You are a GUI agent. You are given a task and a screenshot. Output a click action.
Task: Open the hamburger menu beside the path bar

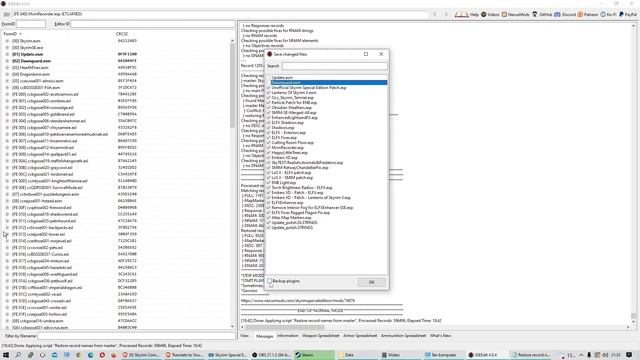click(7, 14)
